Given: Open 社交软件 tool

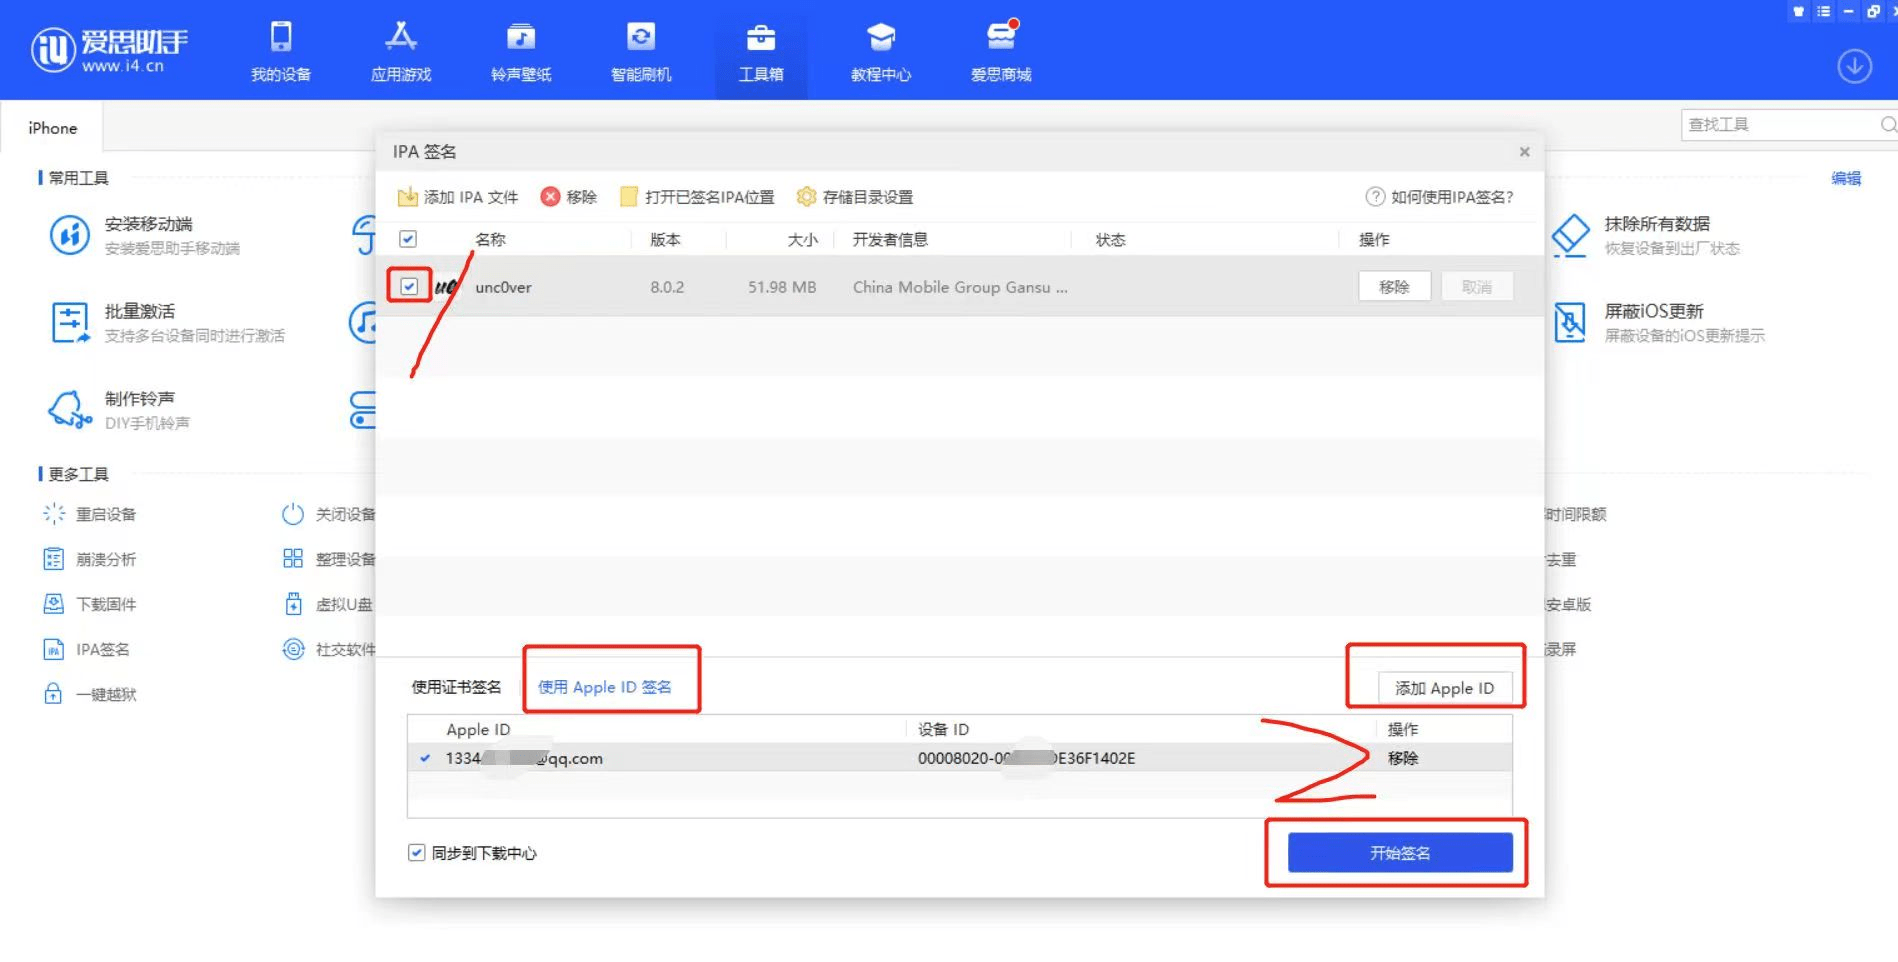Looking at the screenshot, I should pos(329,649).
